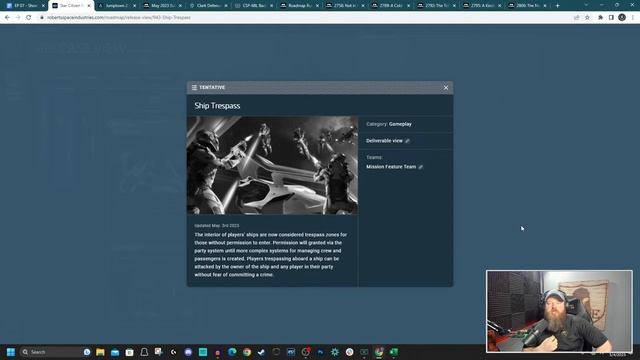This screenshot has height=360, width=640.
Task: Close the Ship Trespass popup
Action: [446, 88]
